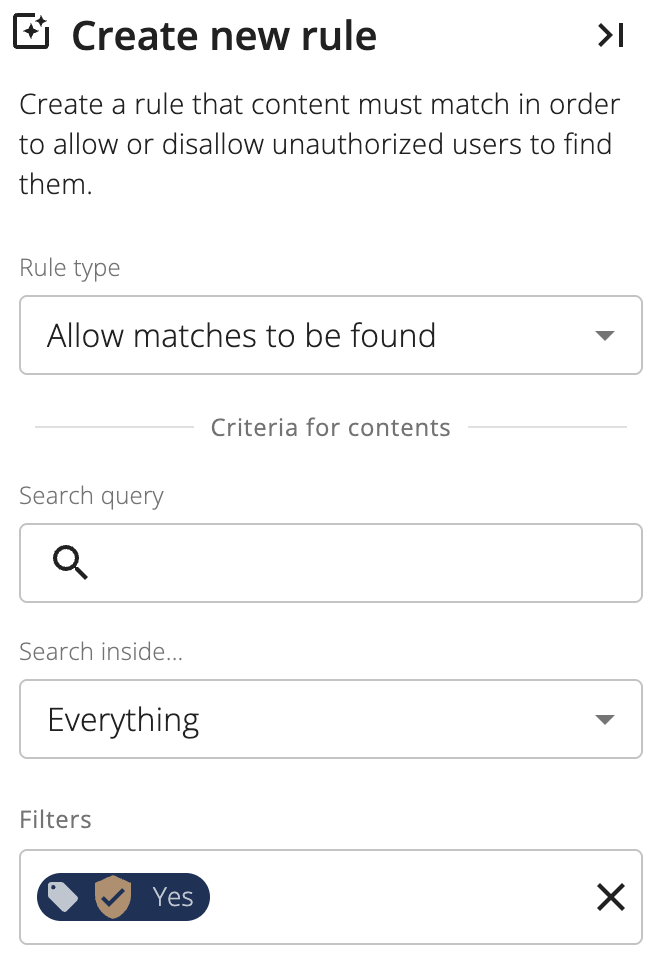Viewport: 662px width, 966px height.
Task: Click the 'Create new rule' heading text
Action: pos(224,36)
